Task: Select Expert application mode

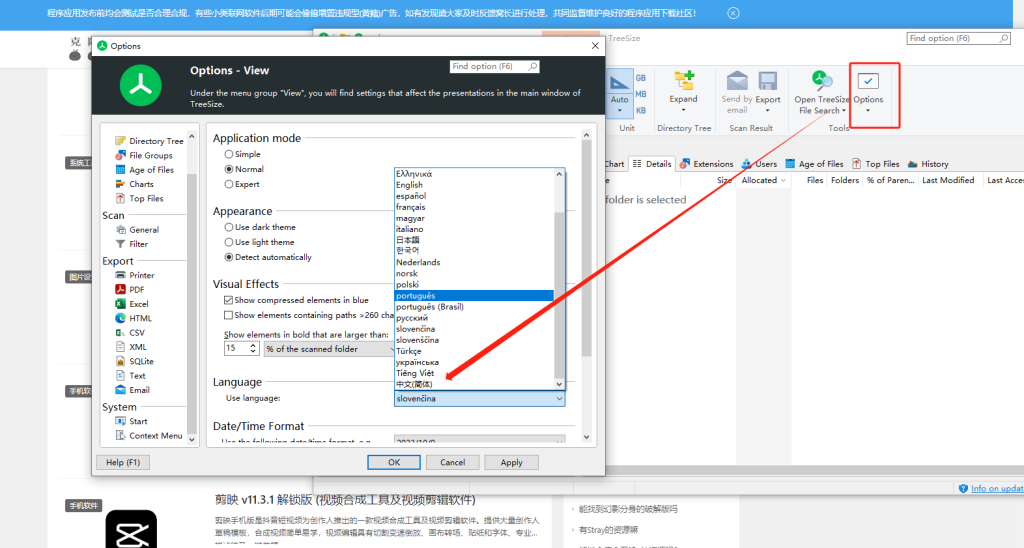Action: coord(229,184)
